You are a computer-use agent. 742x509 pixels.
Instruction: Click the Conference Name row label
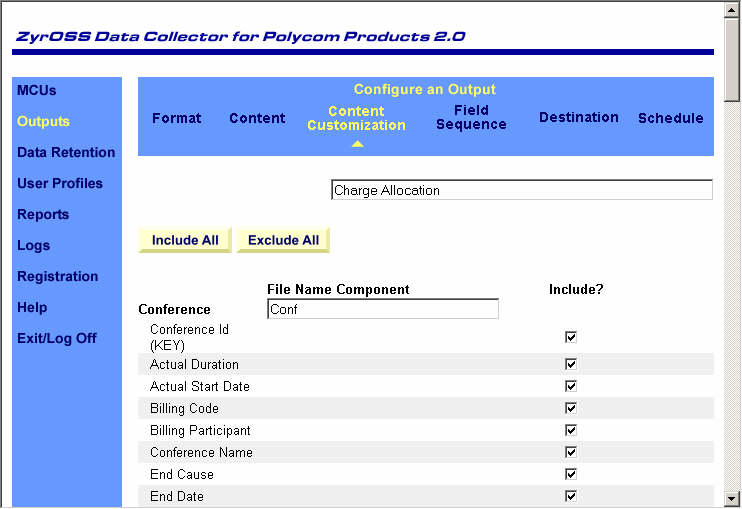pyautogui.click(x=201, y=452)
